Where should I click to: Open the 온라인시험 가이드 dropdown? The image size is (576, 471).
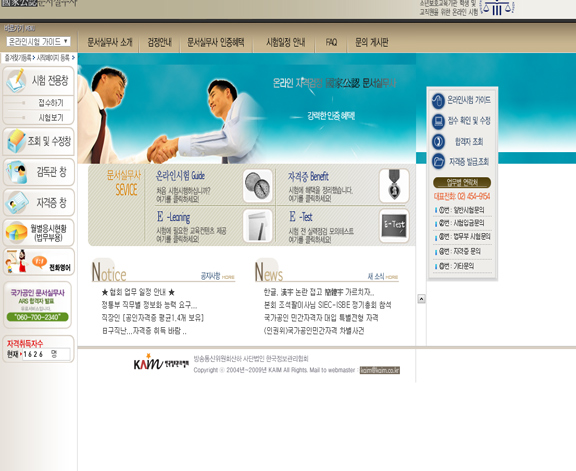pos(38,42)
